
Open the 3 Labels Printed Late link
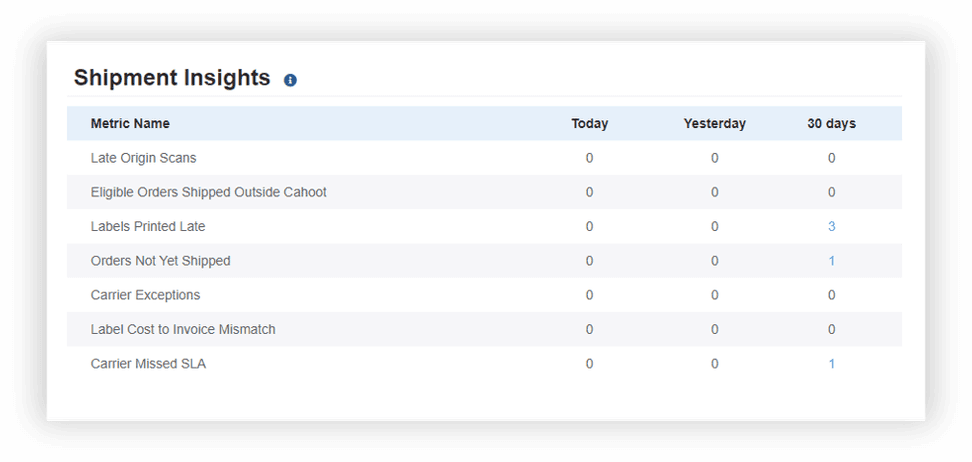click(x=831, y=227)
